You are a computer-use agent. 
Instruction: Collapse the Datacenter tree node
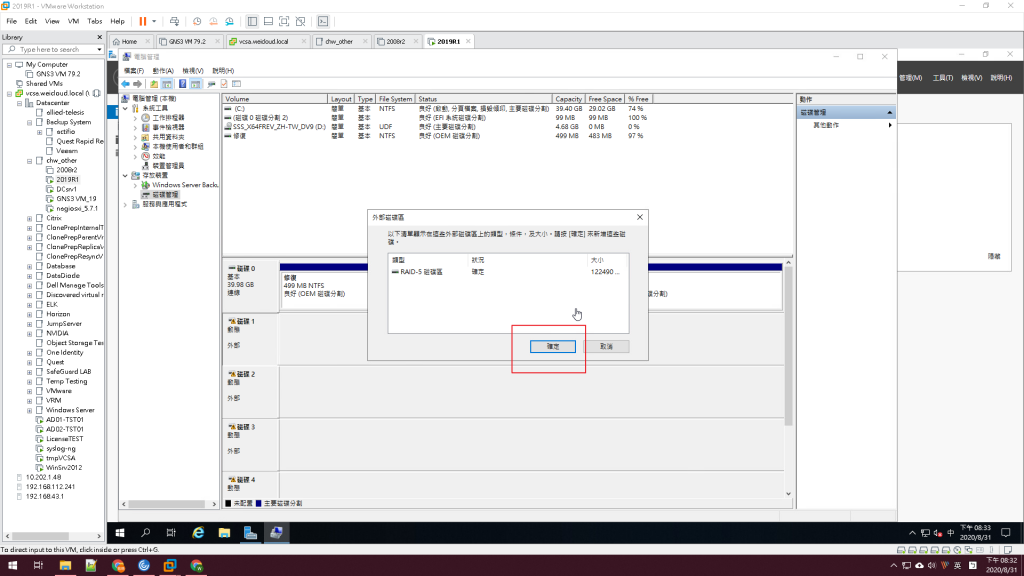coord(20,103)
